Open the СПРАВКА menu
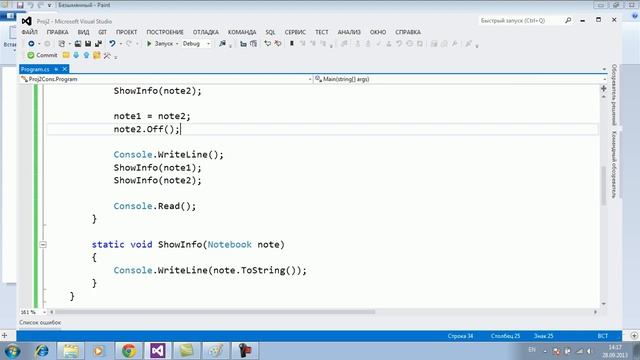The height and width of the screenshot is (360, 640). 408,32
